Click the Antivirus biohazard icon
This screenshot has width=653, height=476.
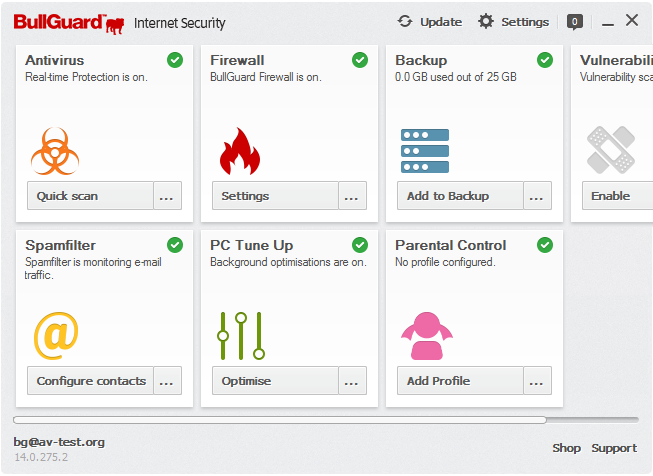click(x=56, y=151)
